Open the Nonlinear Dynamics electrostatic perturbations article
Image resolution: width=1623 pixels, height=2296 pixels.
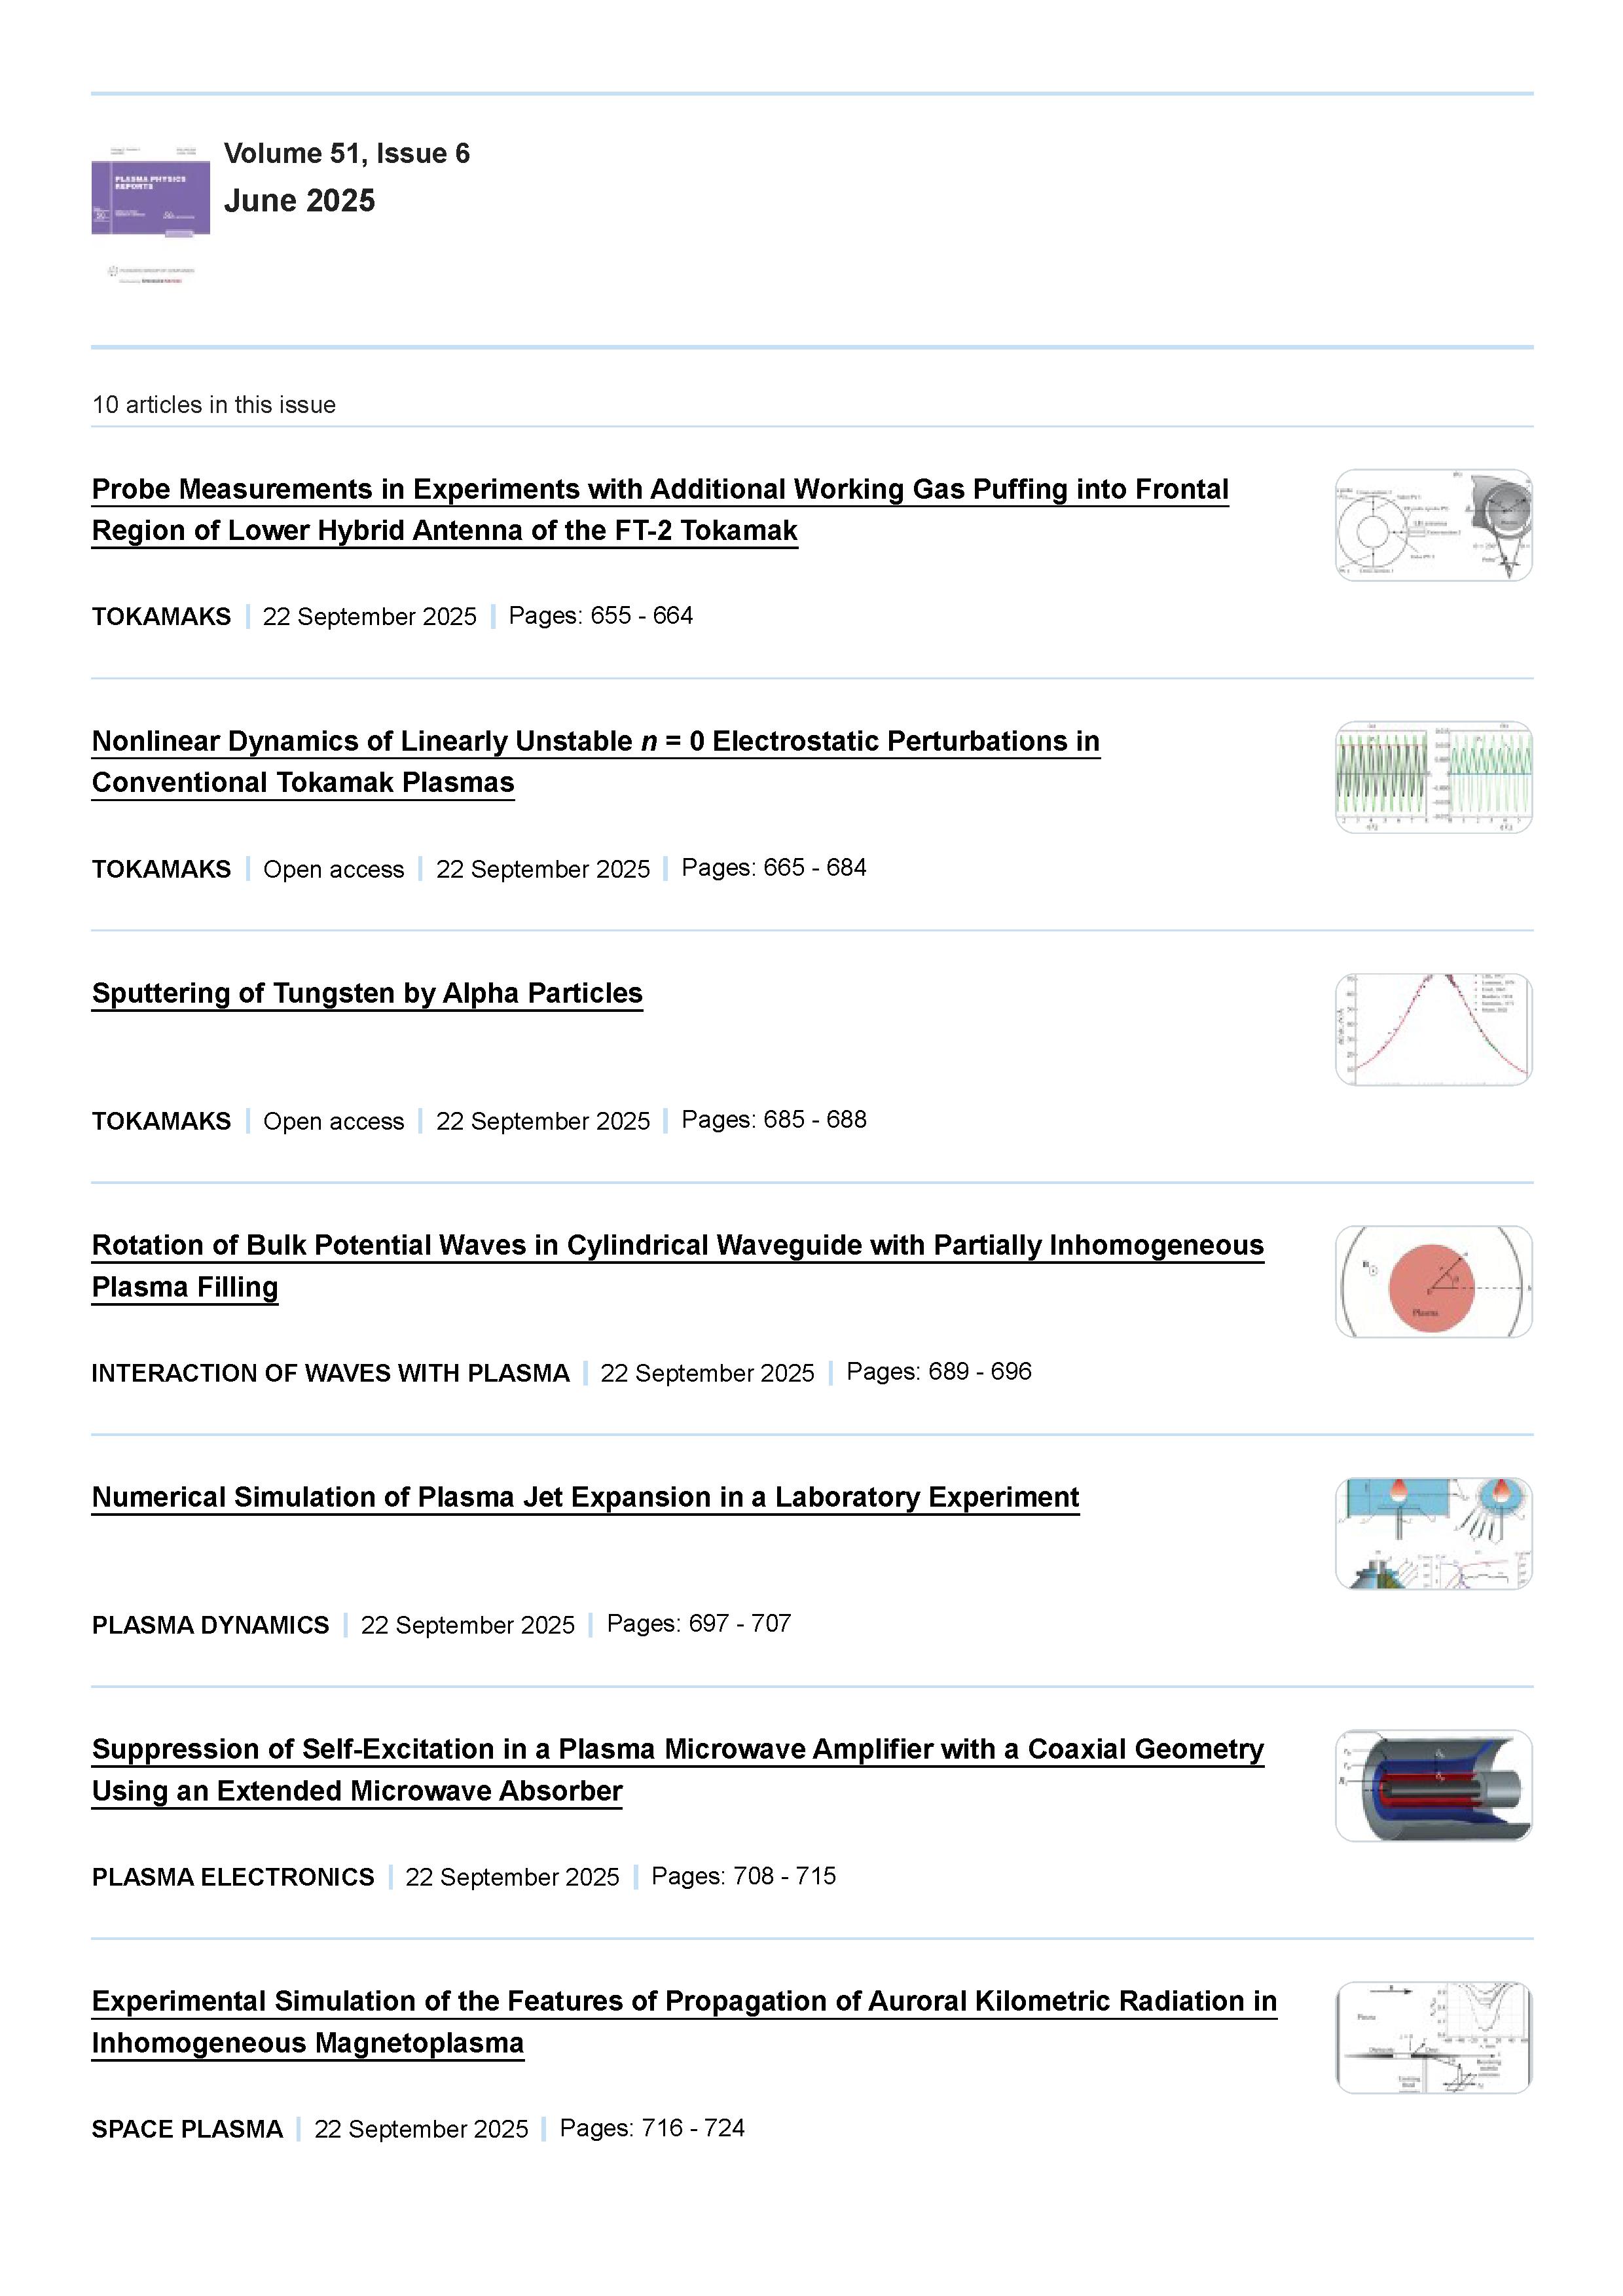tap(595, 741)
